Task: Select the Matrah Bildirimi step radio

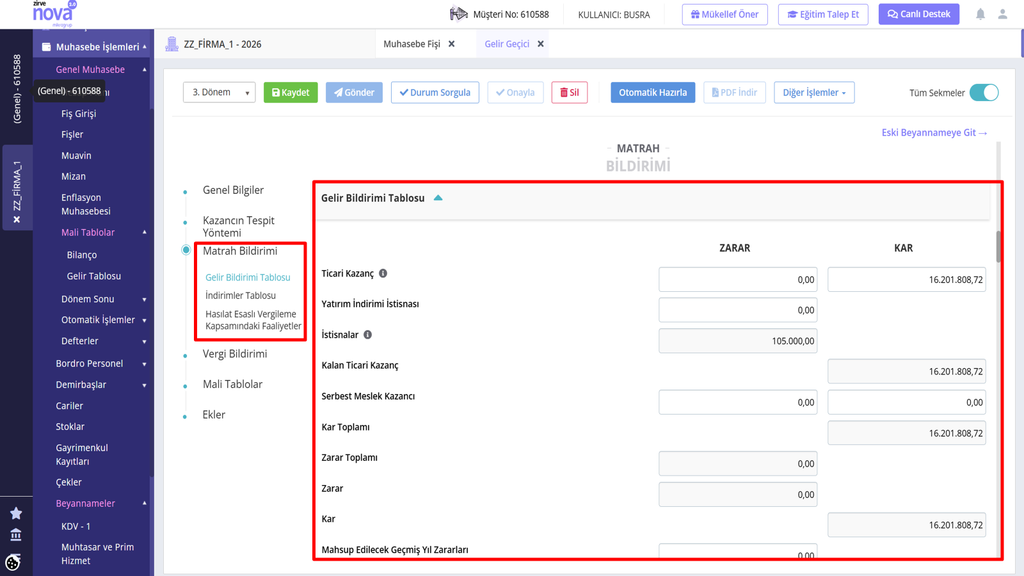Action: click(x=186, y=250)
